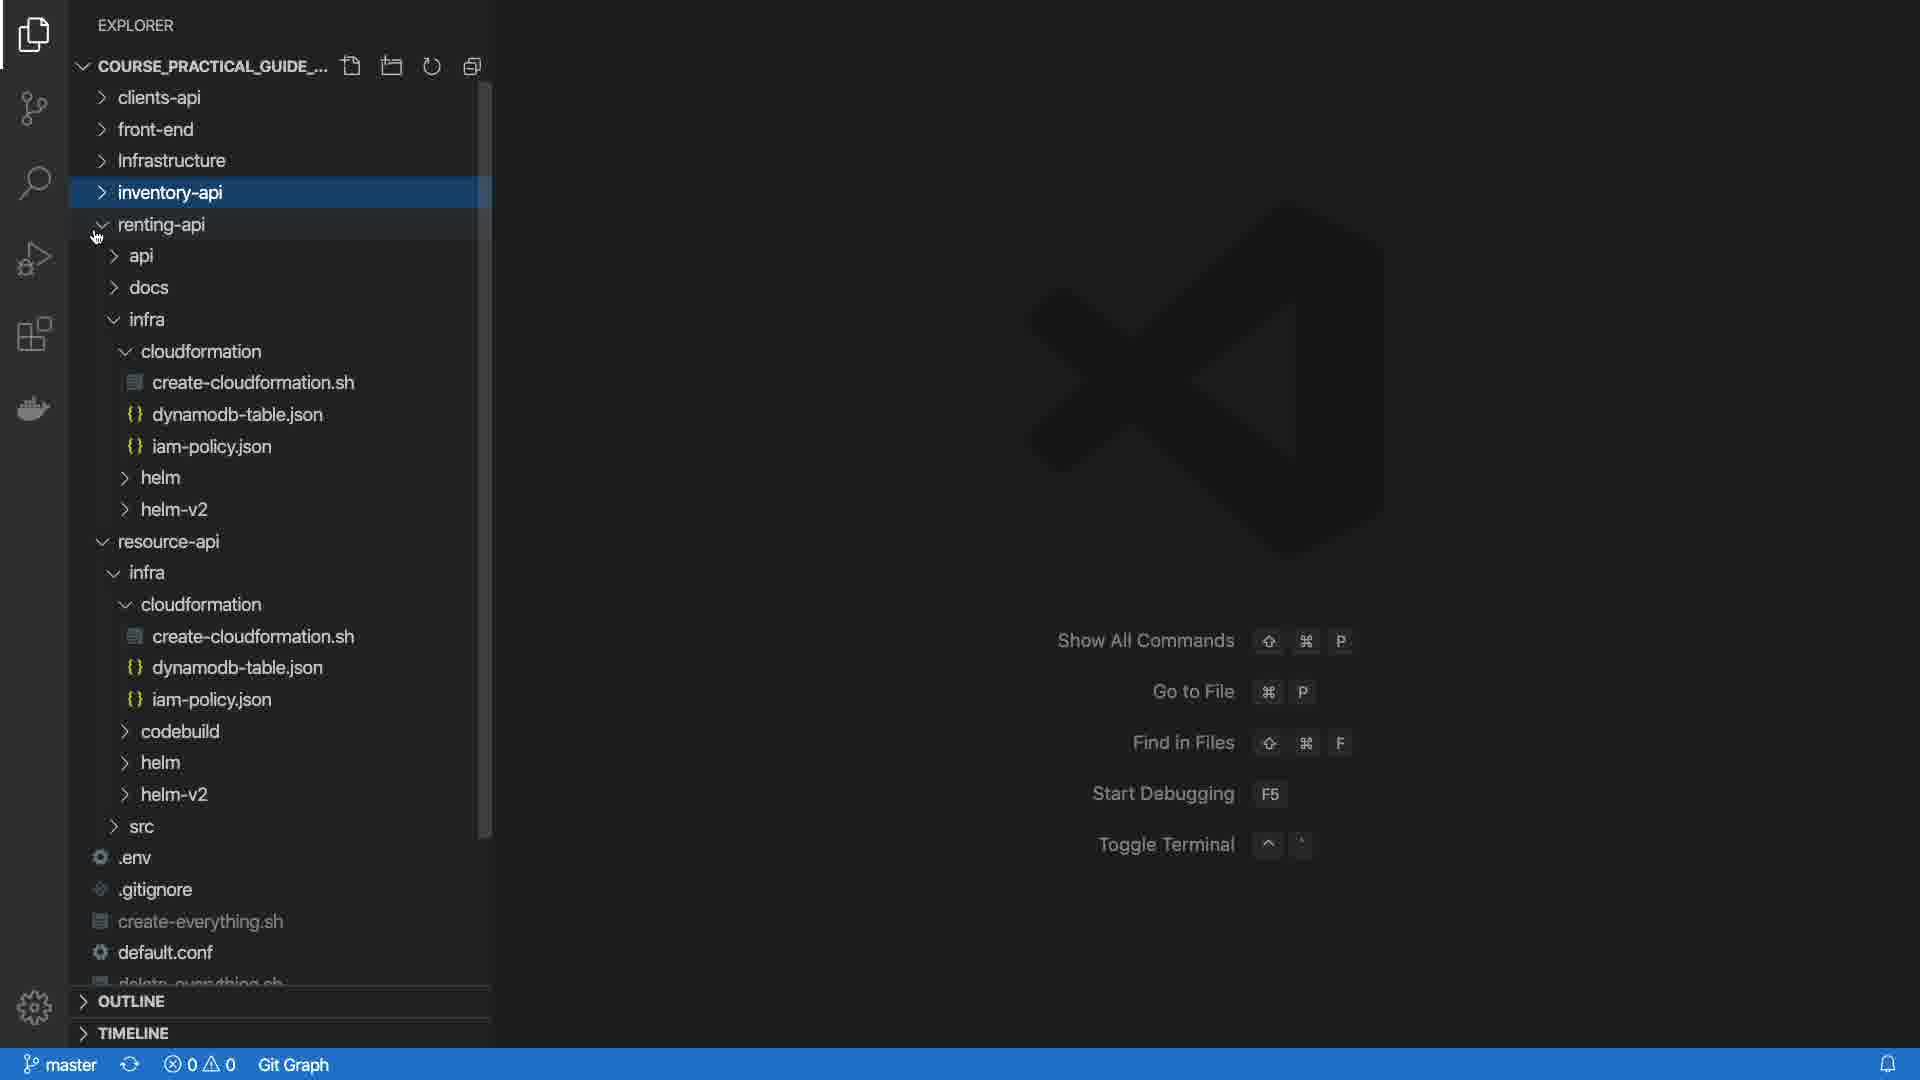1920x1080 pixels.
Task: Switch branch via master indicator
Action: 60,1064
